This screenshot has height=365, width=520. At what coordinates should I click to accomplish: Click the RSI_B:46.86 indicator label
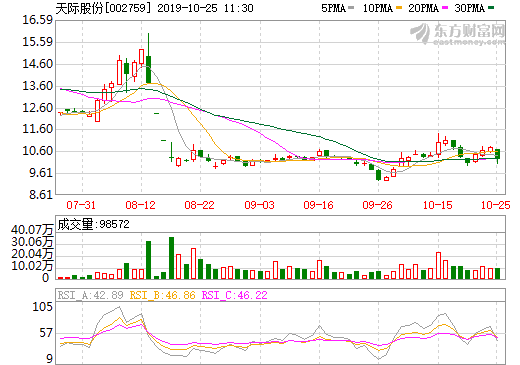pyautogui.click(x=162, y=295)
